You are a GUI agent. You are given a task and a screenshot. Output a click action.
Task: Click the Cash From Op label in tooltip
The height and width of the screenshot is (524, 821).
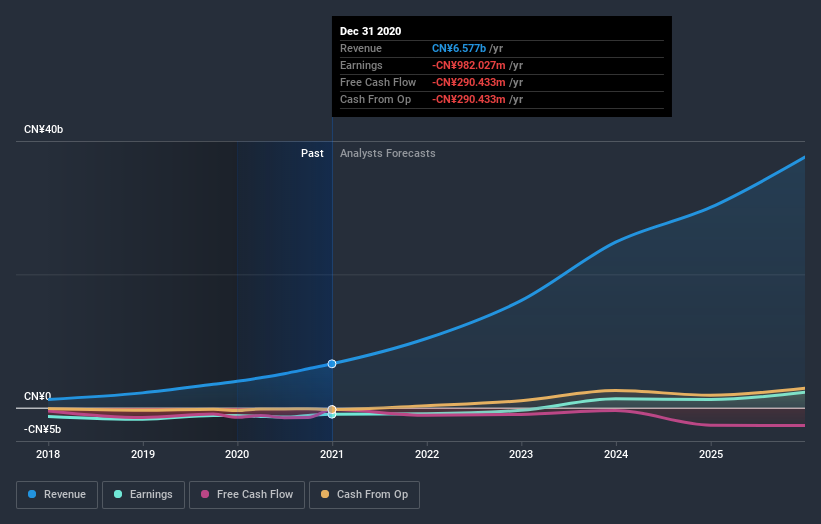tap(375, 99)
